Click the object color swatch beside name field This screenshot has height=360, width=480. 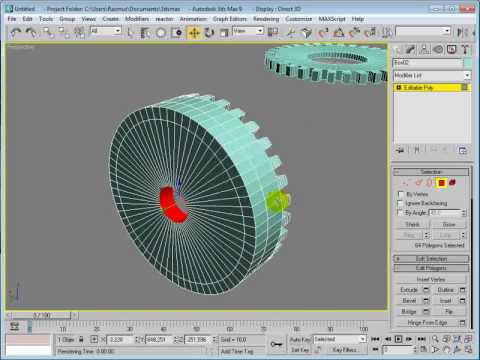tap(467, 63)
